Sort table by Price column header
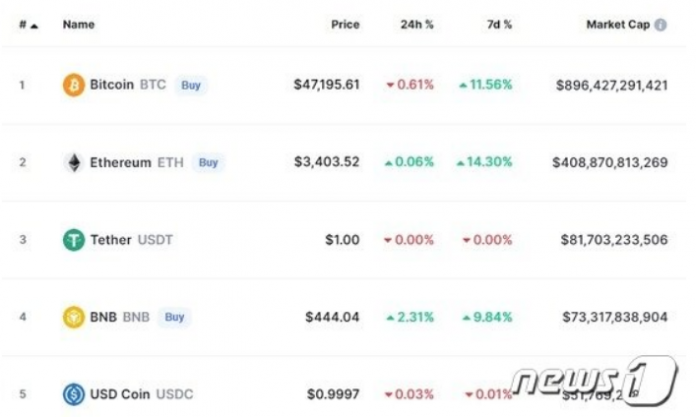 345,24
